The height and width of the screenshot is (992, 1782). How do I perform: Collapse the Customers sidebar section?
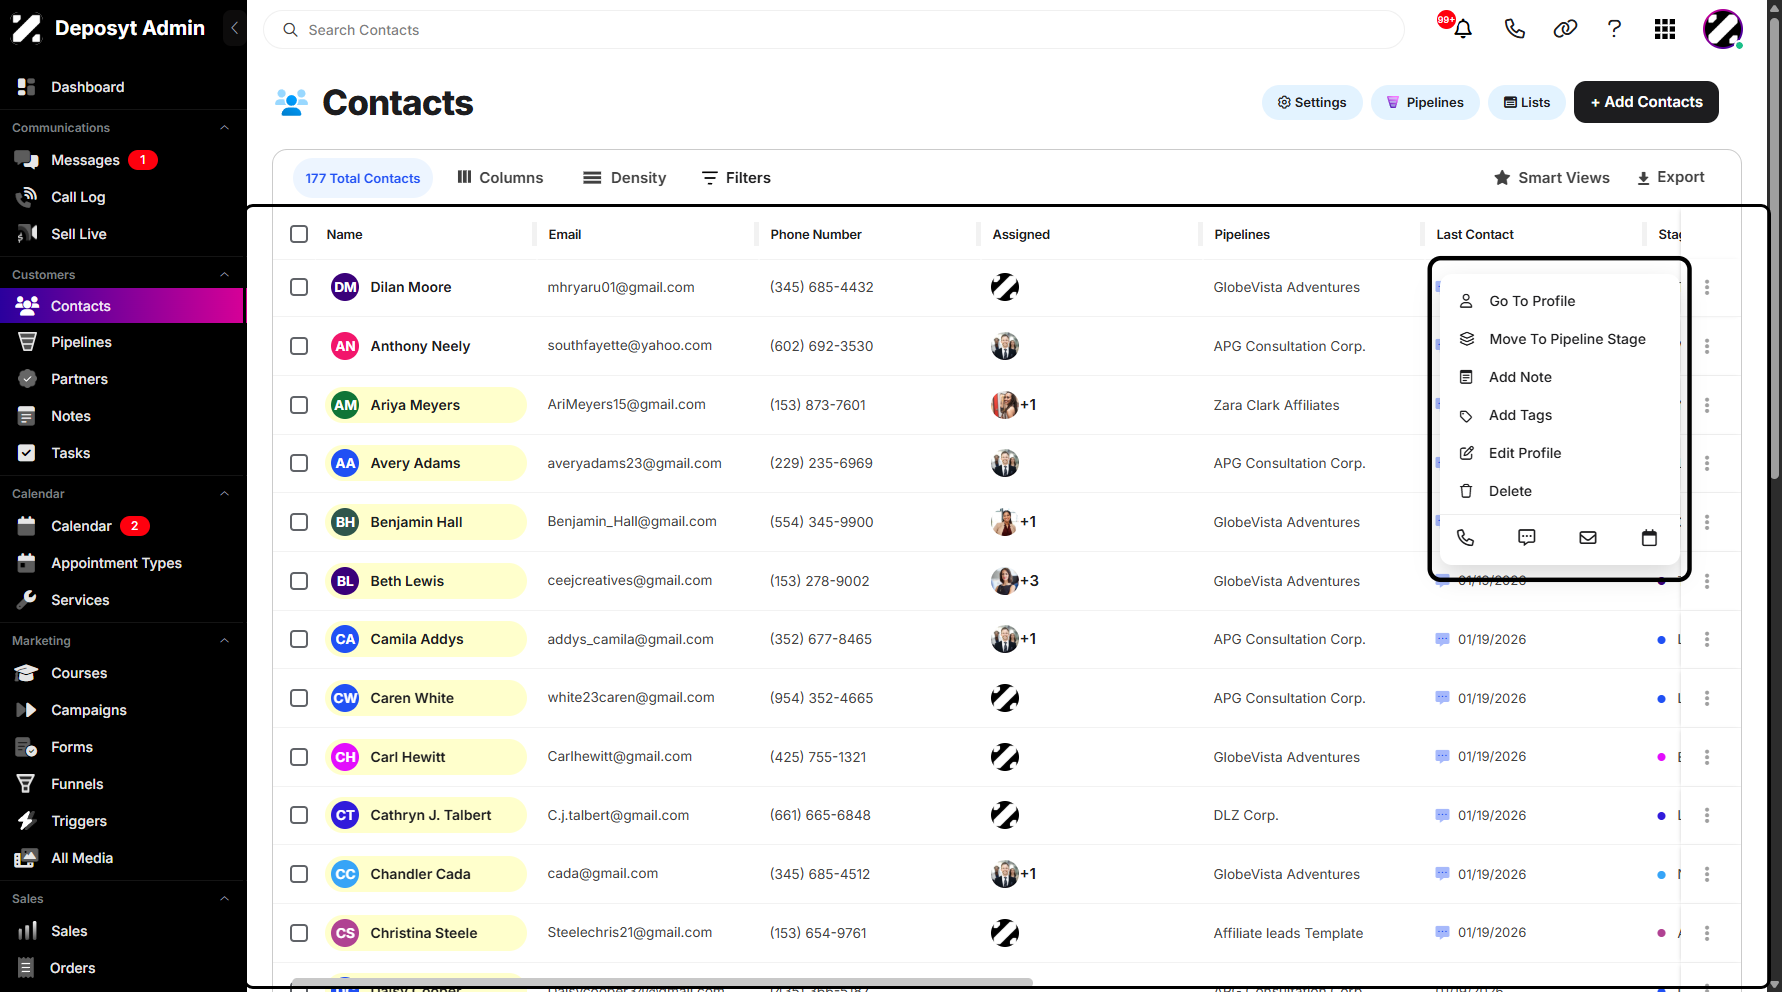[x=224, y=275]
